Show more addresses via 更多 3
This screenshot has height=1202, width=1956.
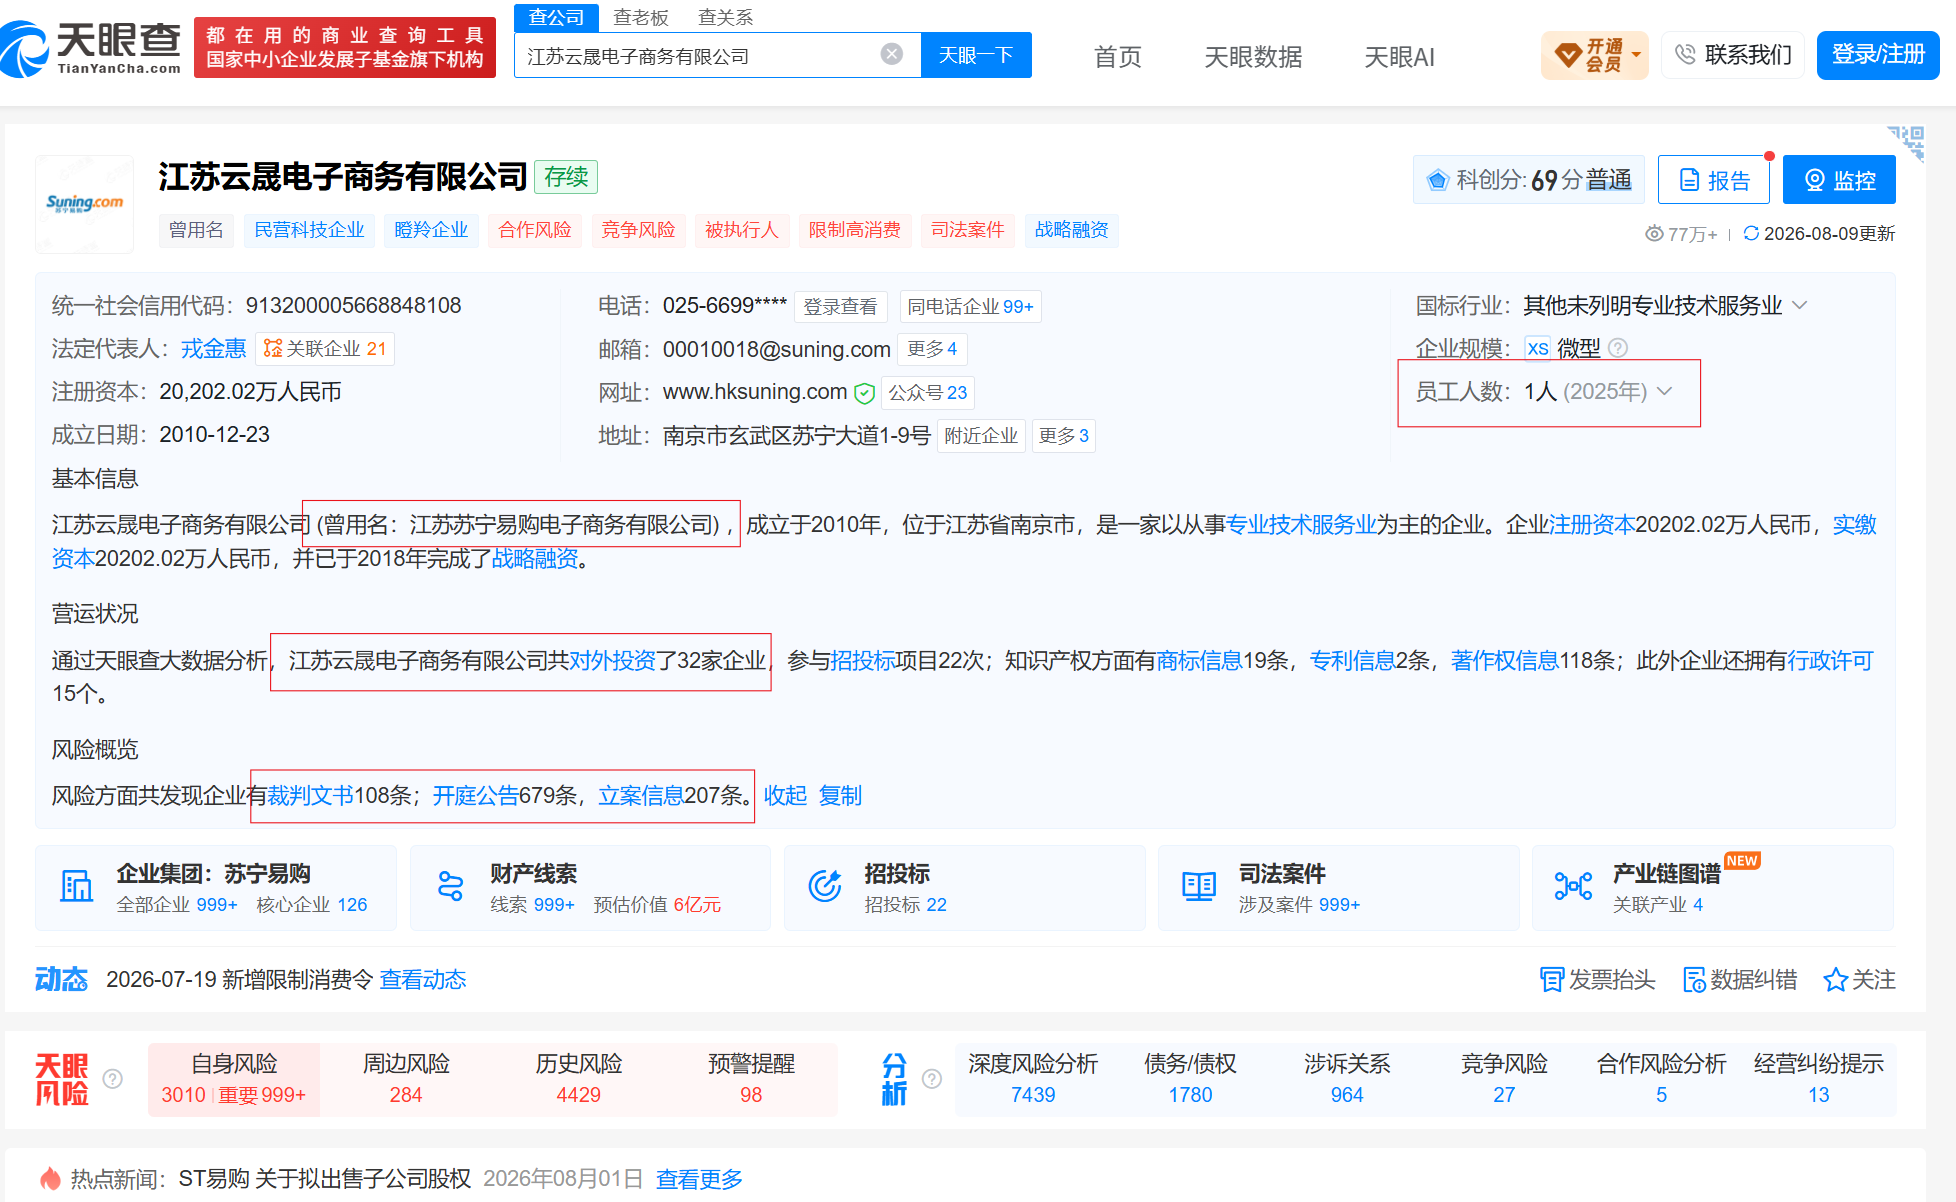pos(1063,436)
